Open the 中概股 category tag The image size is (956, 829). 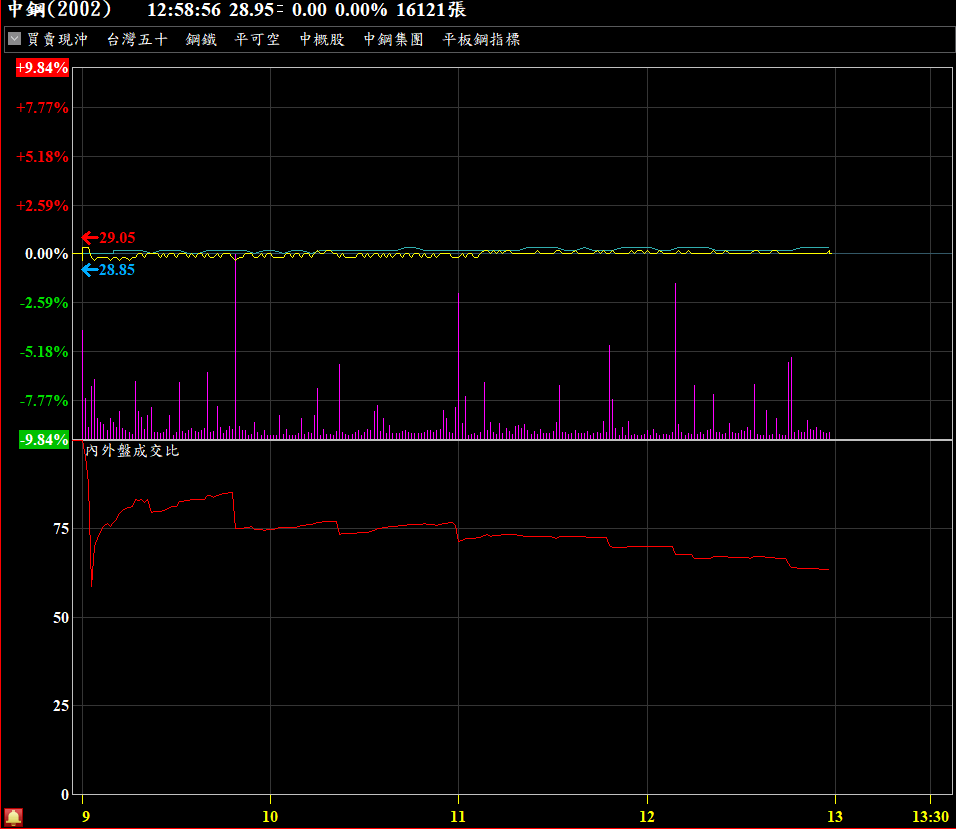pyautogui.click(x=322, y=40)
